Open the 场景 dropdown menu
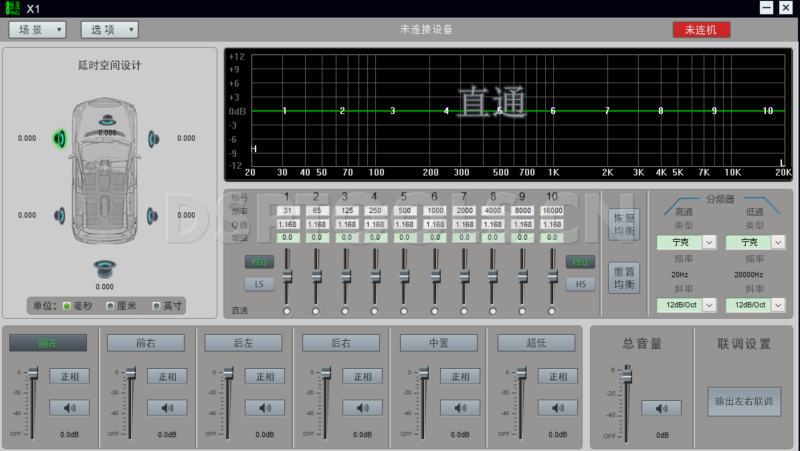The height and width of the screenshot is (451, 800). point(37,30)
